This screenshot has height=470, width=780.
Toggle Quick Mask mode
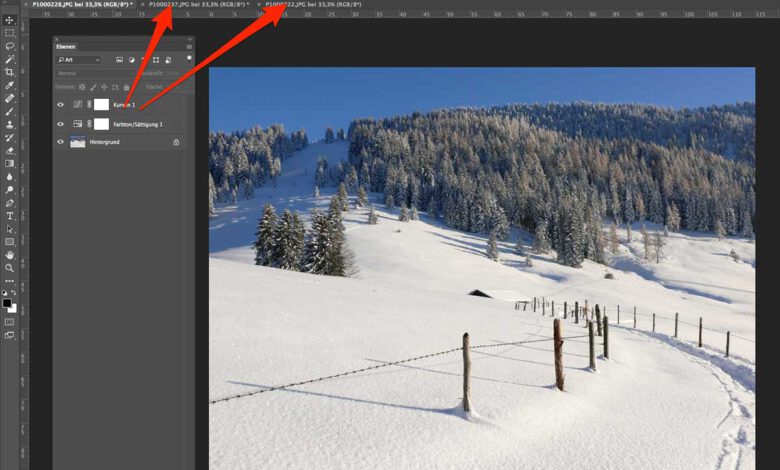coord(9,322)
